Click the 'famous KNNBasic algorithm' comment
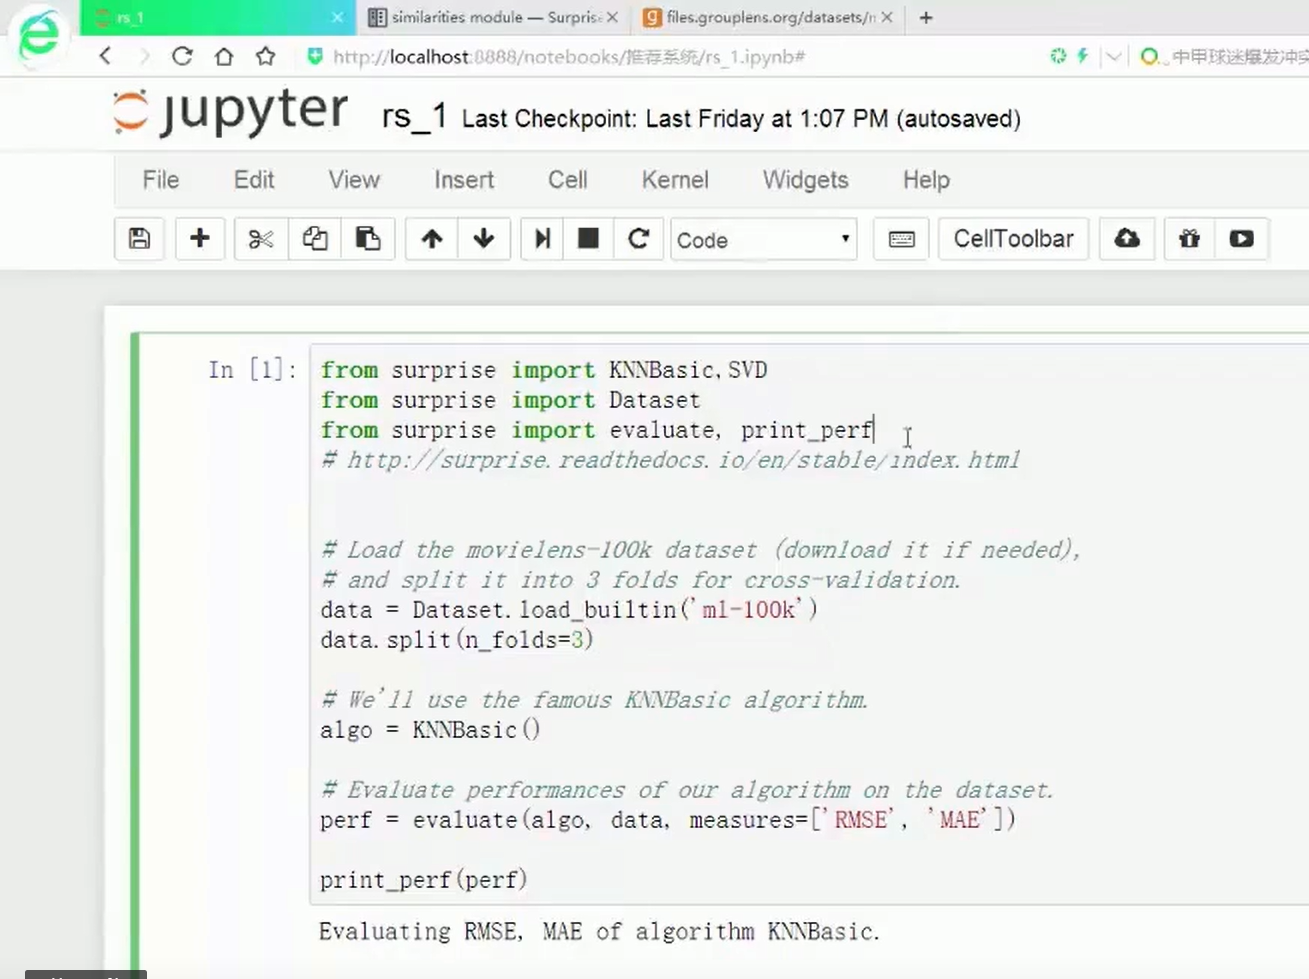The width and height of the screenshot is (1309, 979). coord(594,700)
